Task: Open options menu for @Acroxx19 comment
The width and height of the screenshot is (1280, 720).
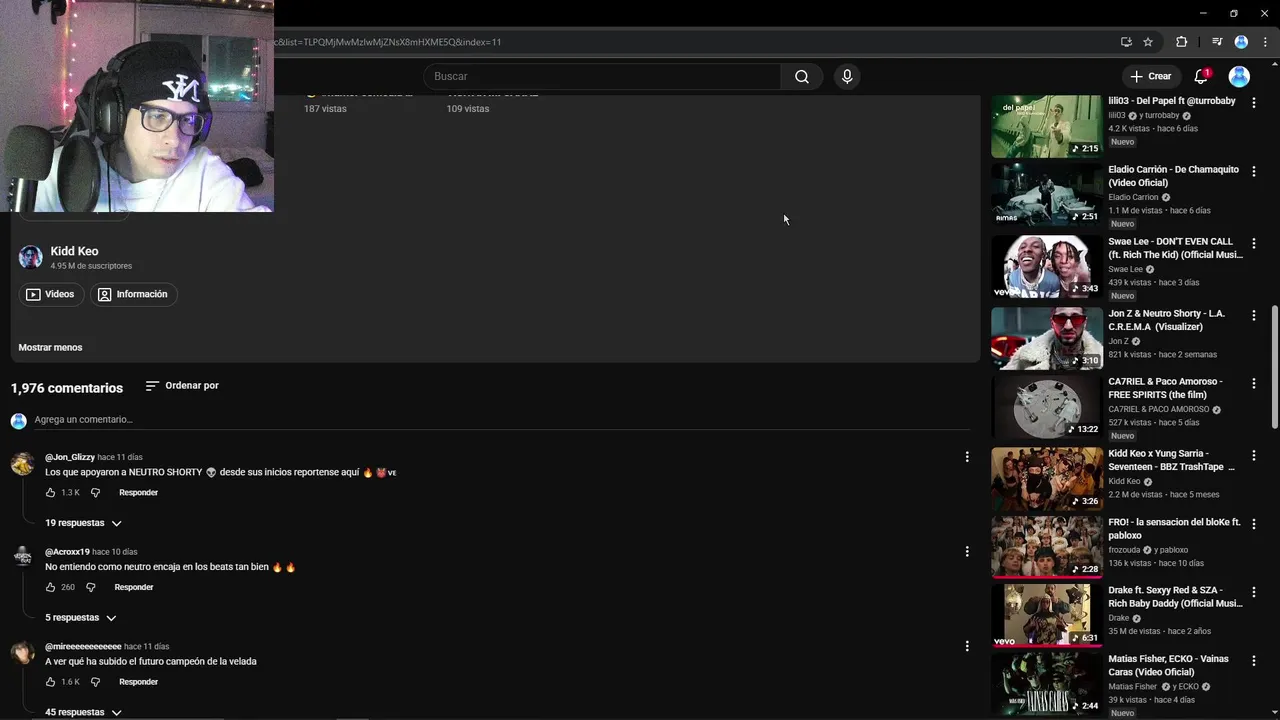Action: [967, 552]
